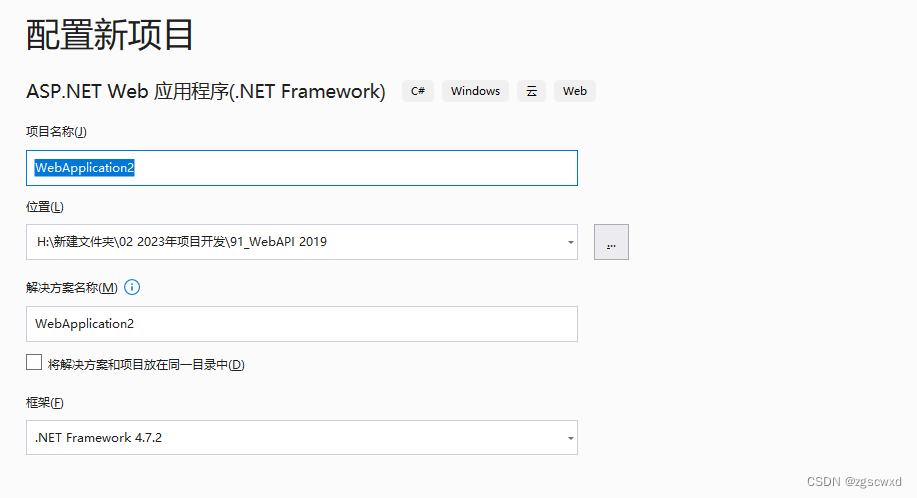Click the Web tag badge
The image size is (917, 498).
(575, 91)
